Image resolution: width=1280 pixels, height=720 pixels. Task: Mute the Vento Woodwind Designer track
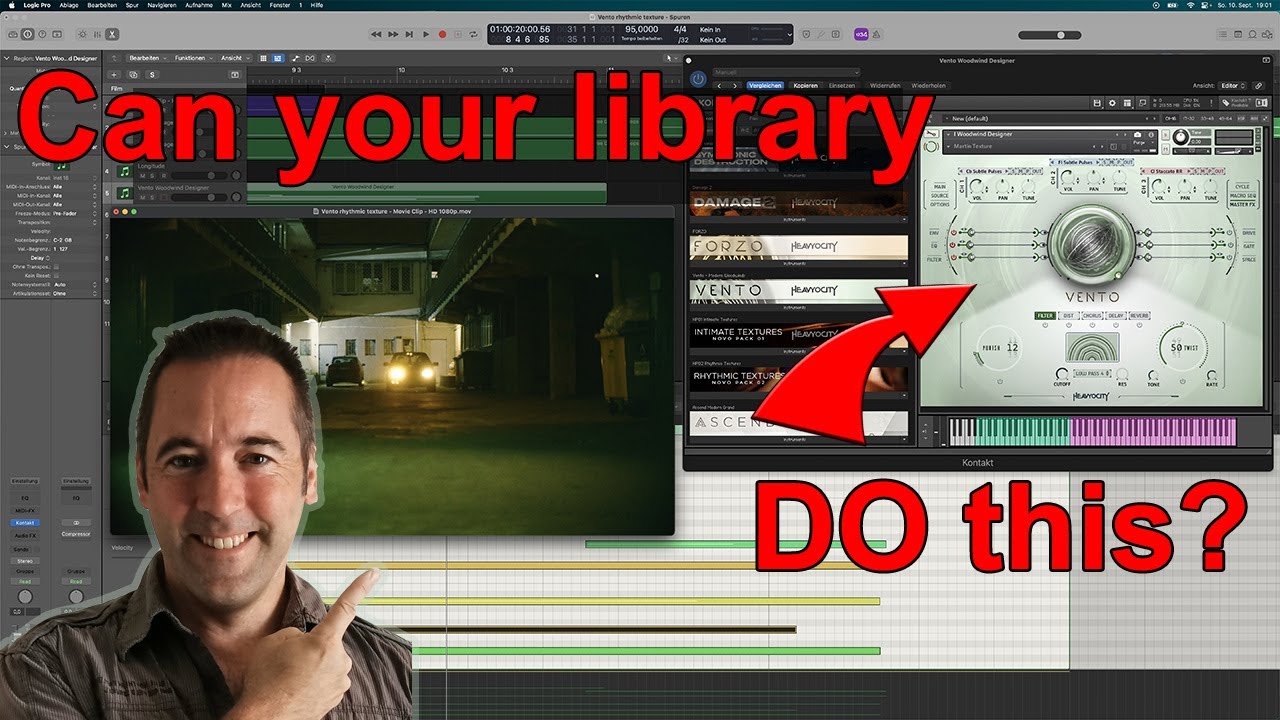point(142,197)
